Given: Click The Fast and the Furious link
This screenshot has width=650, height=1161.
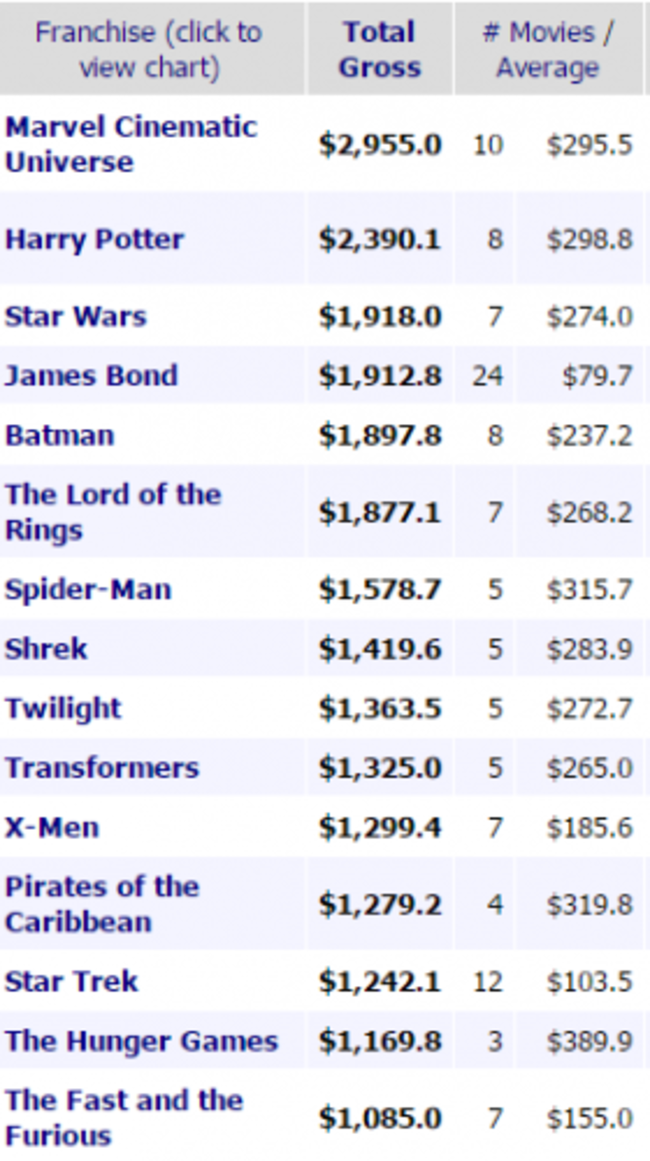Looking at the screenshot, I should click(x=123, y=1118).
